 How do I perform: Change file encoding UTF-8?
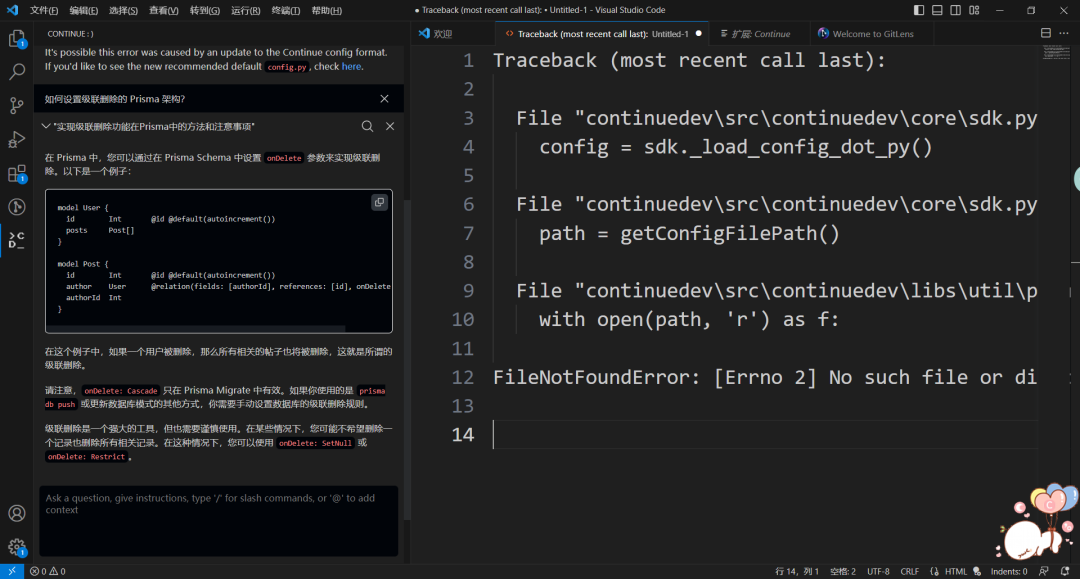(878, 571)
